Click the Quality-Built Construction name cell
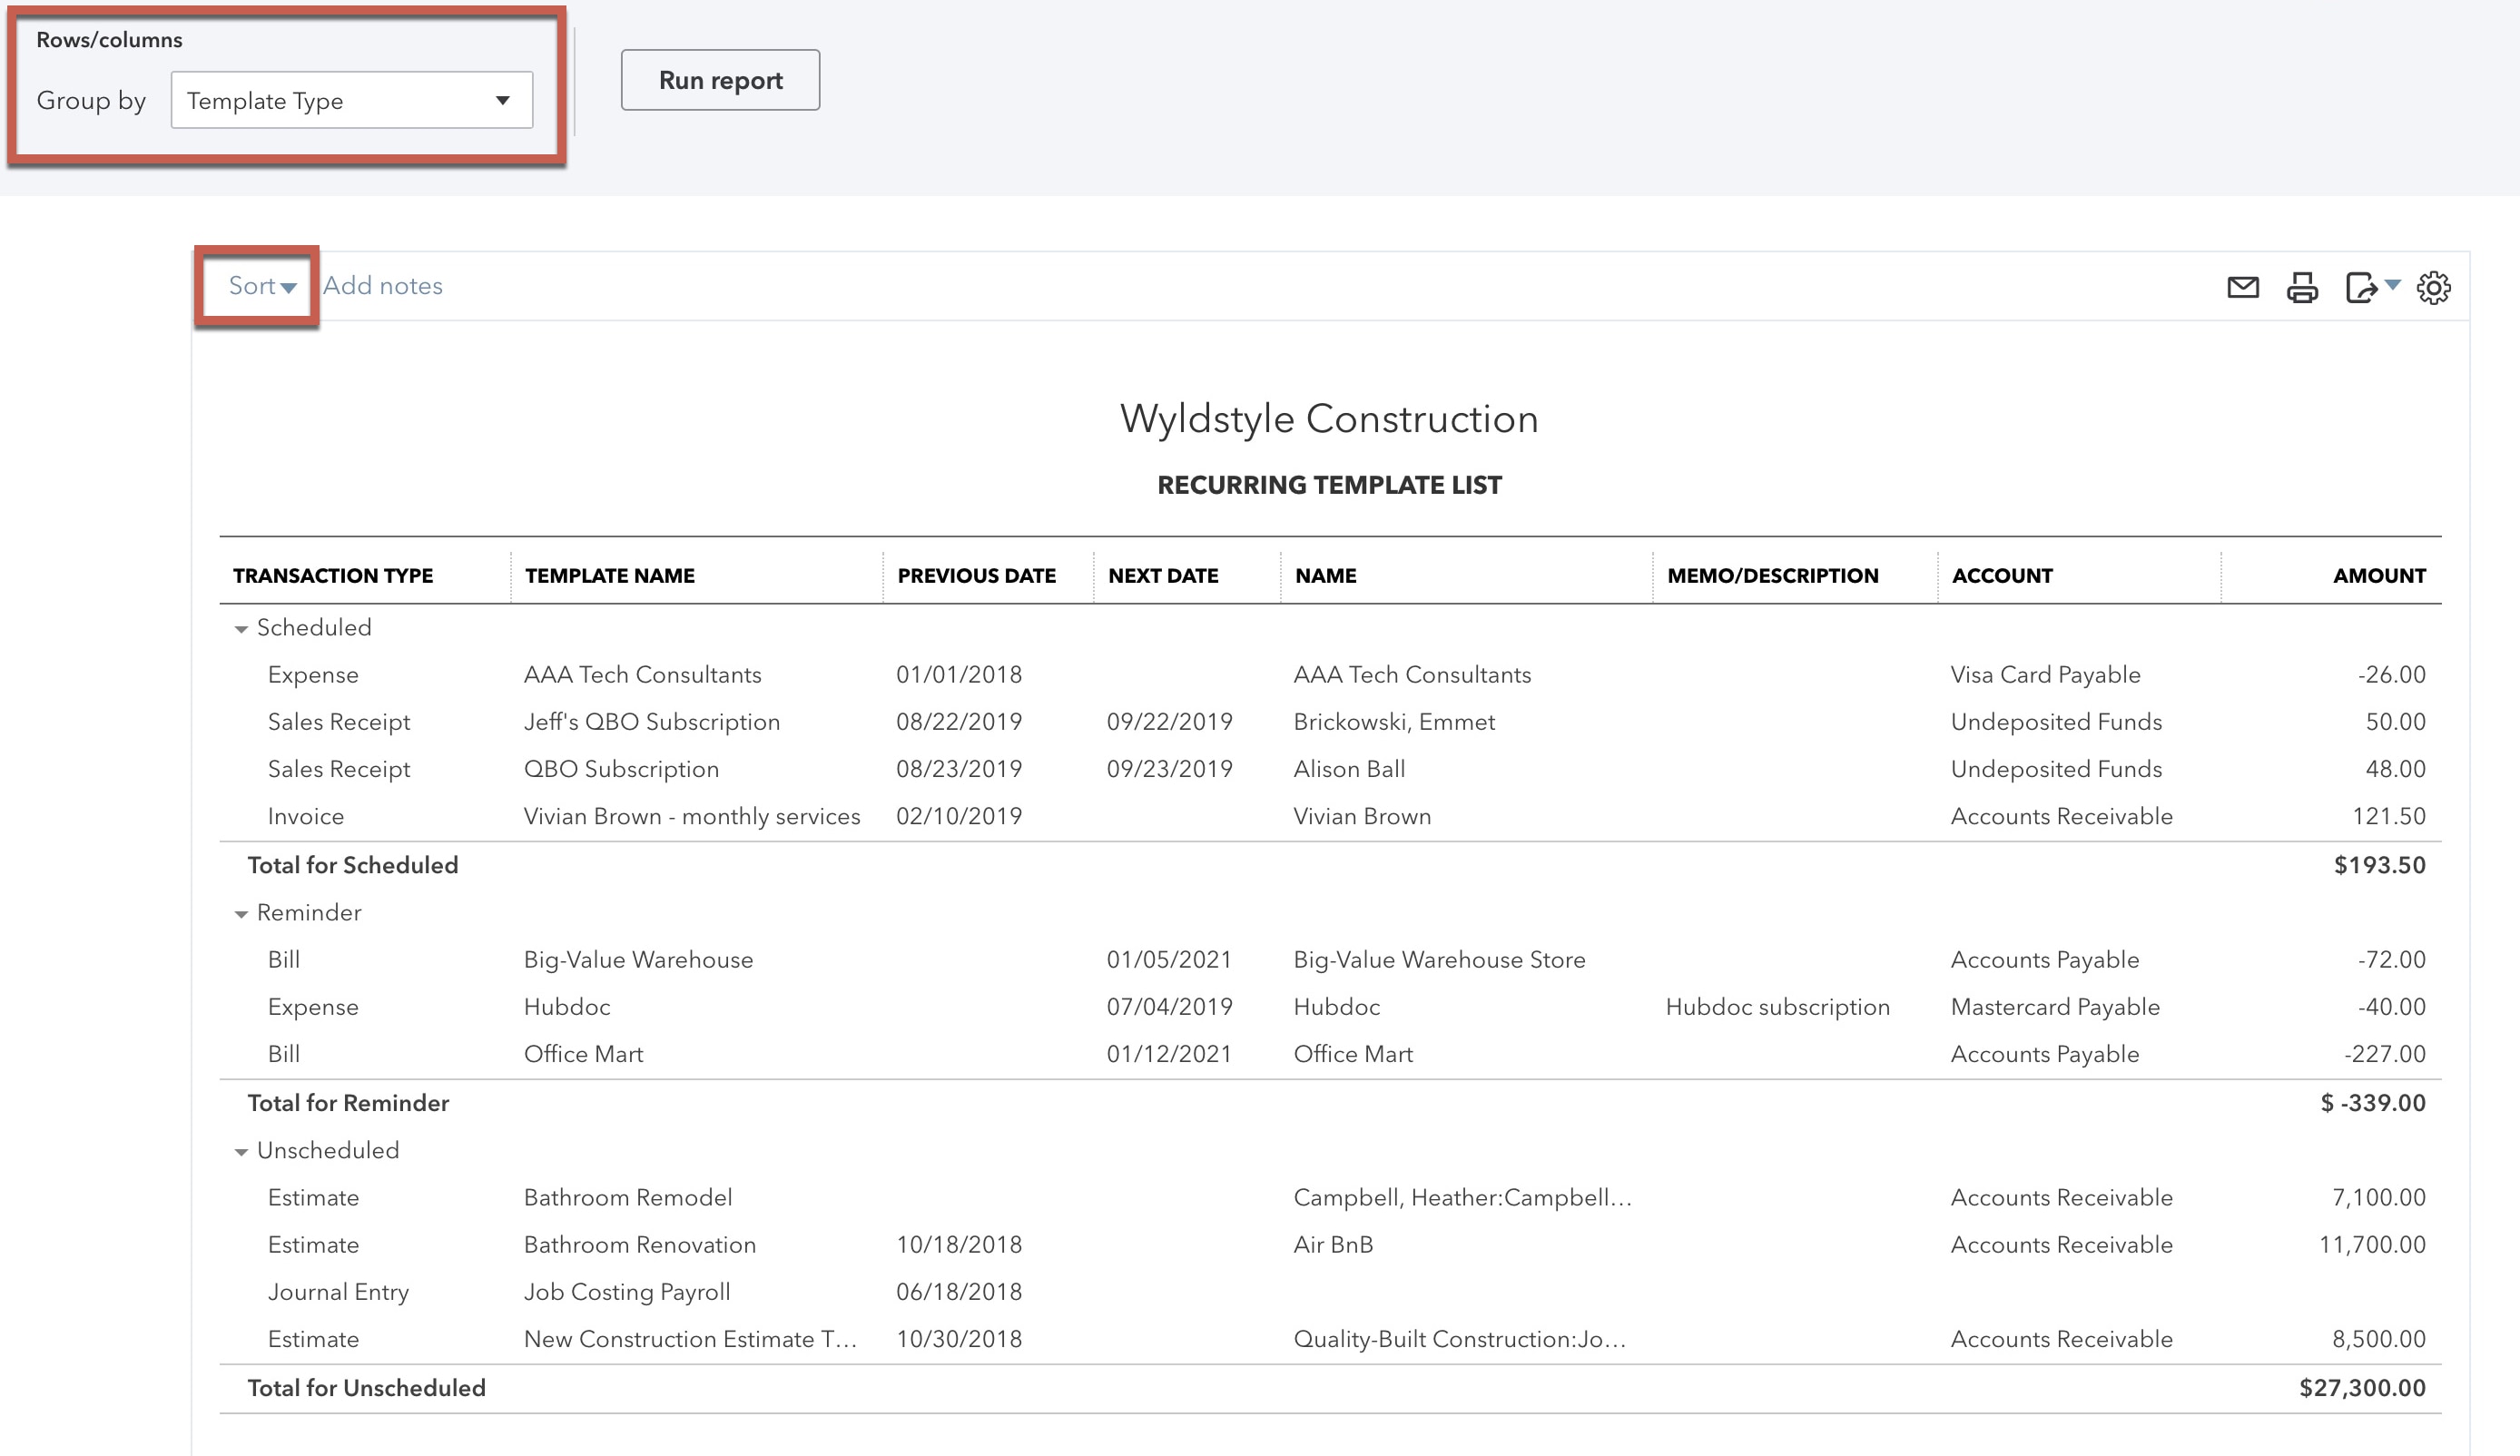 point(1460,1339)
